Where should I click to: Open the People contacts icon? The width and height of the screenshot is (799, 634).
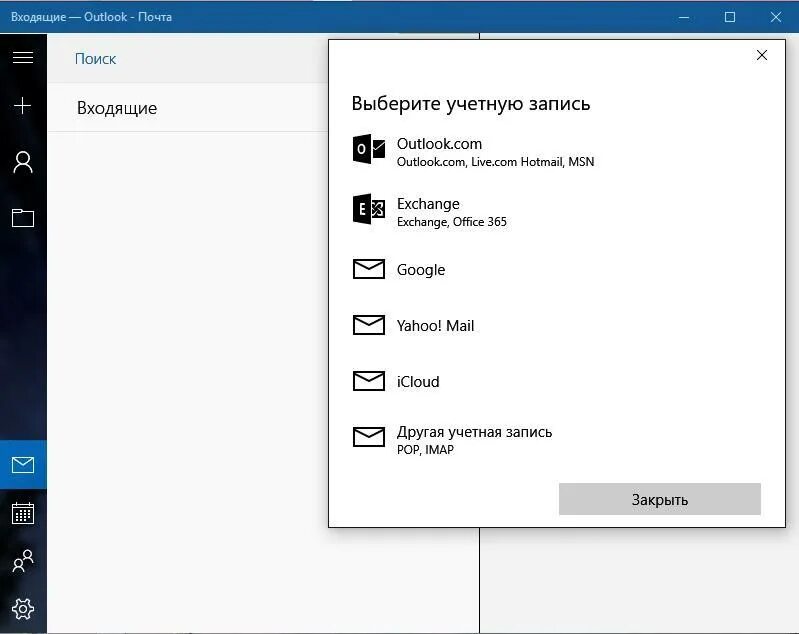click(x=23, y=561)
